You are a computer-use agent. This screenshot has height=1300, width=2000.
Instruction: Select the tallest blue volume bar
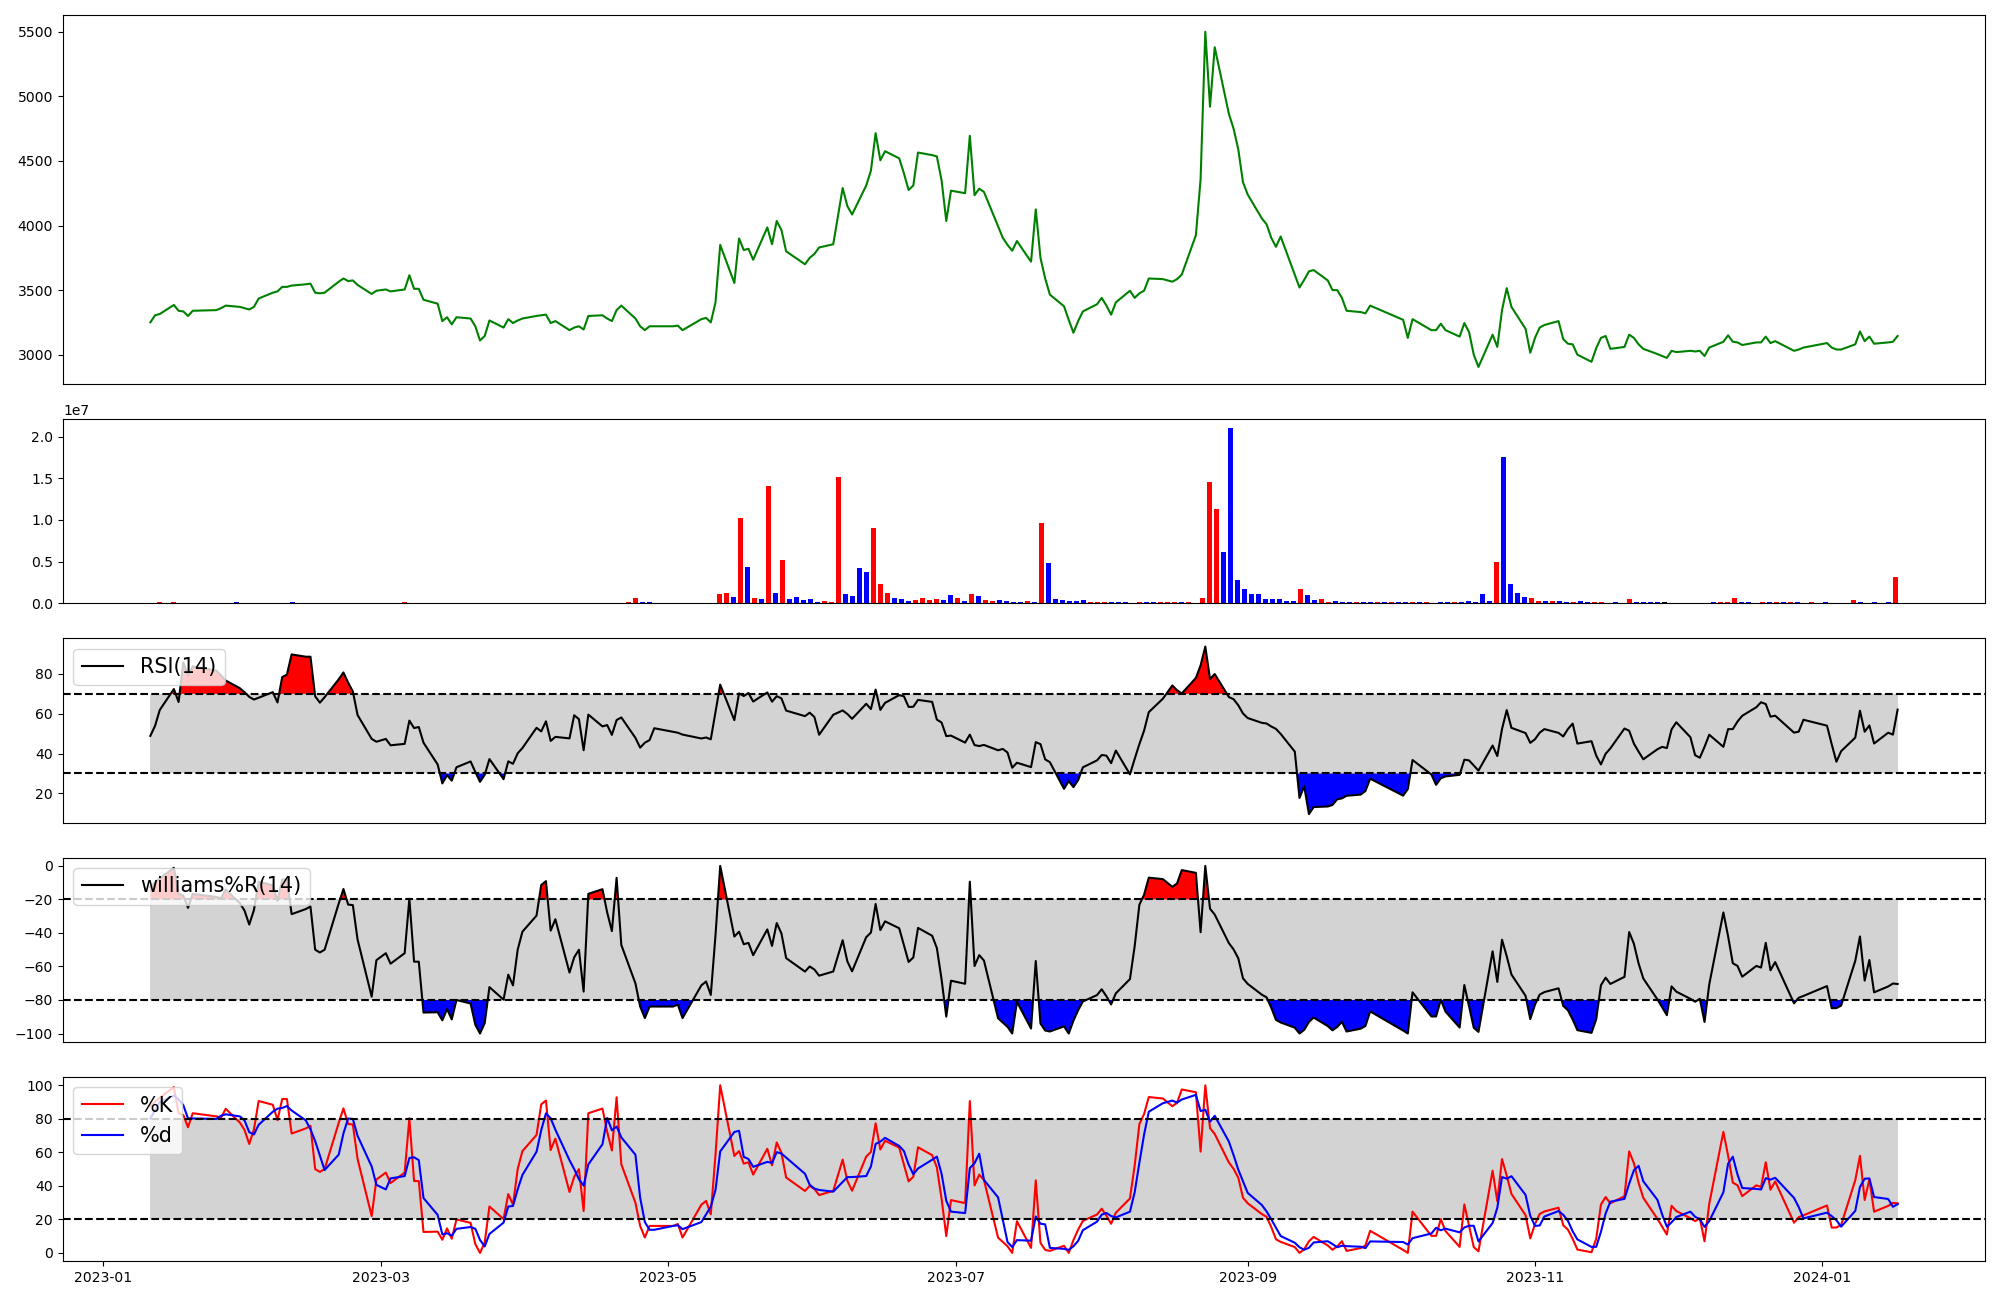[x=1230, y=516]
